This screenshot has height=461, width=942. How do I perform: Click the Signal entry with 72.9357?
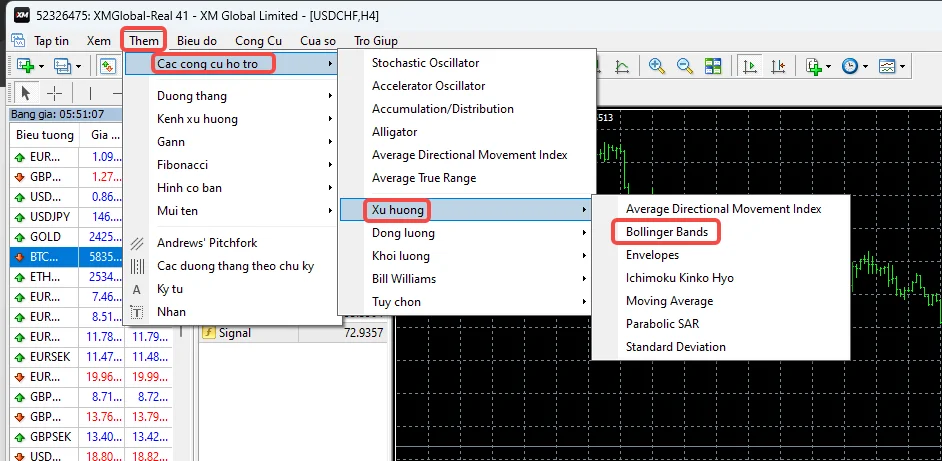[x=292, y=332]
